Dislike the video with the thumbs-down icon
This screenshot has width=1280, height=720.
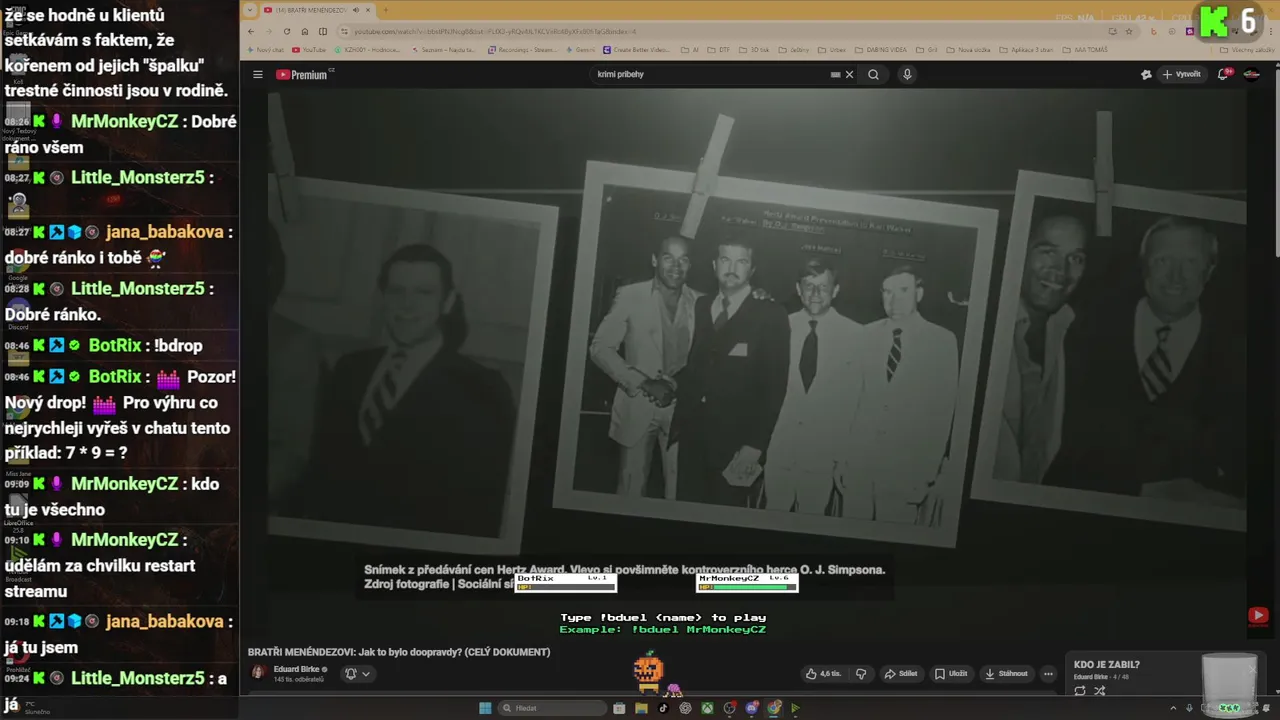[860, 674]
